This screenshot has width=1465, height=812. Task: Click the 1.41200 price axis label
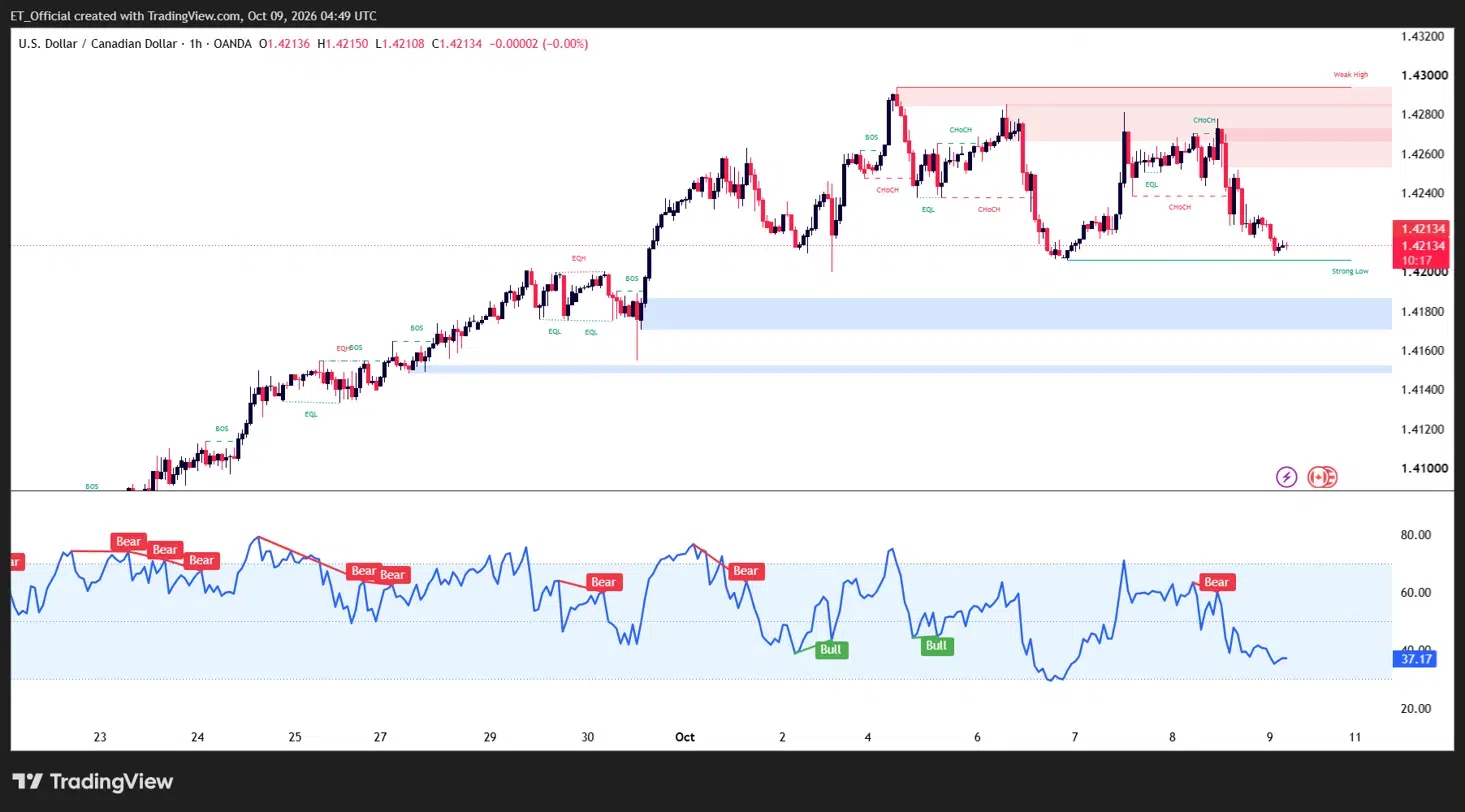click(x=1422, y=429)
